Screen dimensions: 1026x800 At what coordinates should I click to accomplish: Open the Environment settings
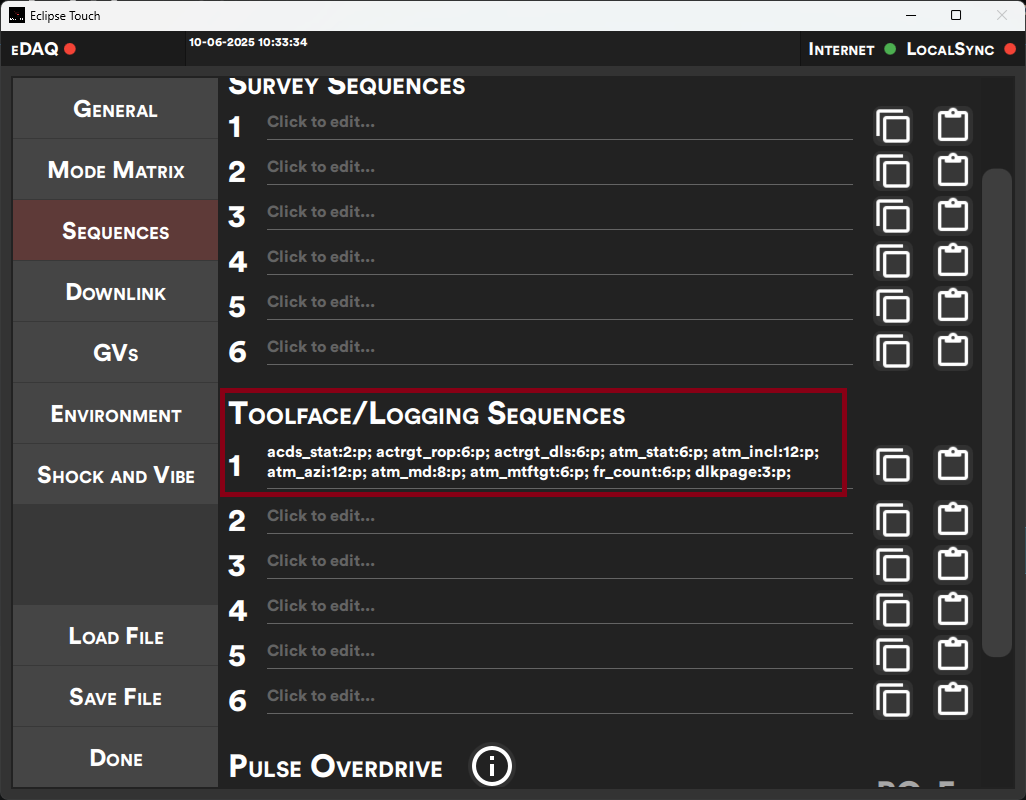114,413
